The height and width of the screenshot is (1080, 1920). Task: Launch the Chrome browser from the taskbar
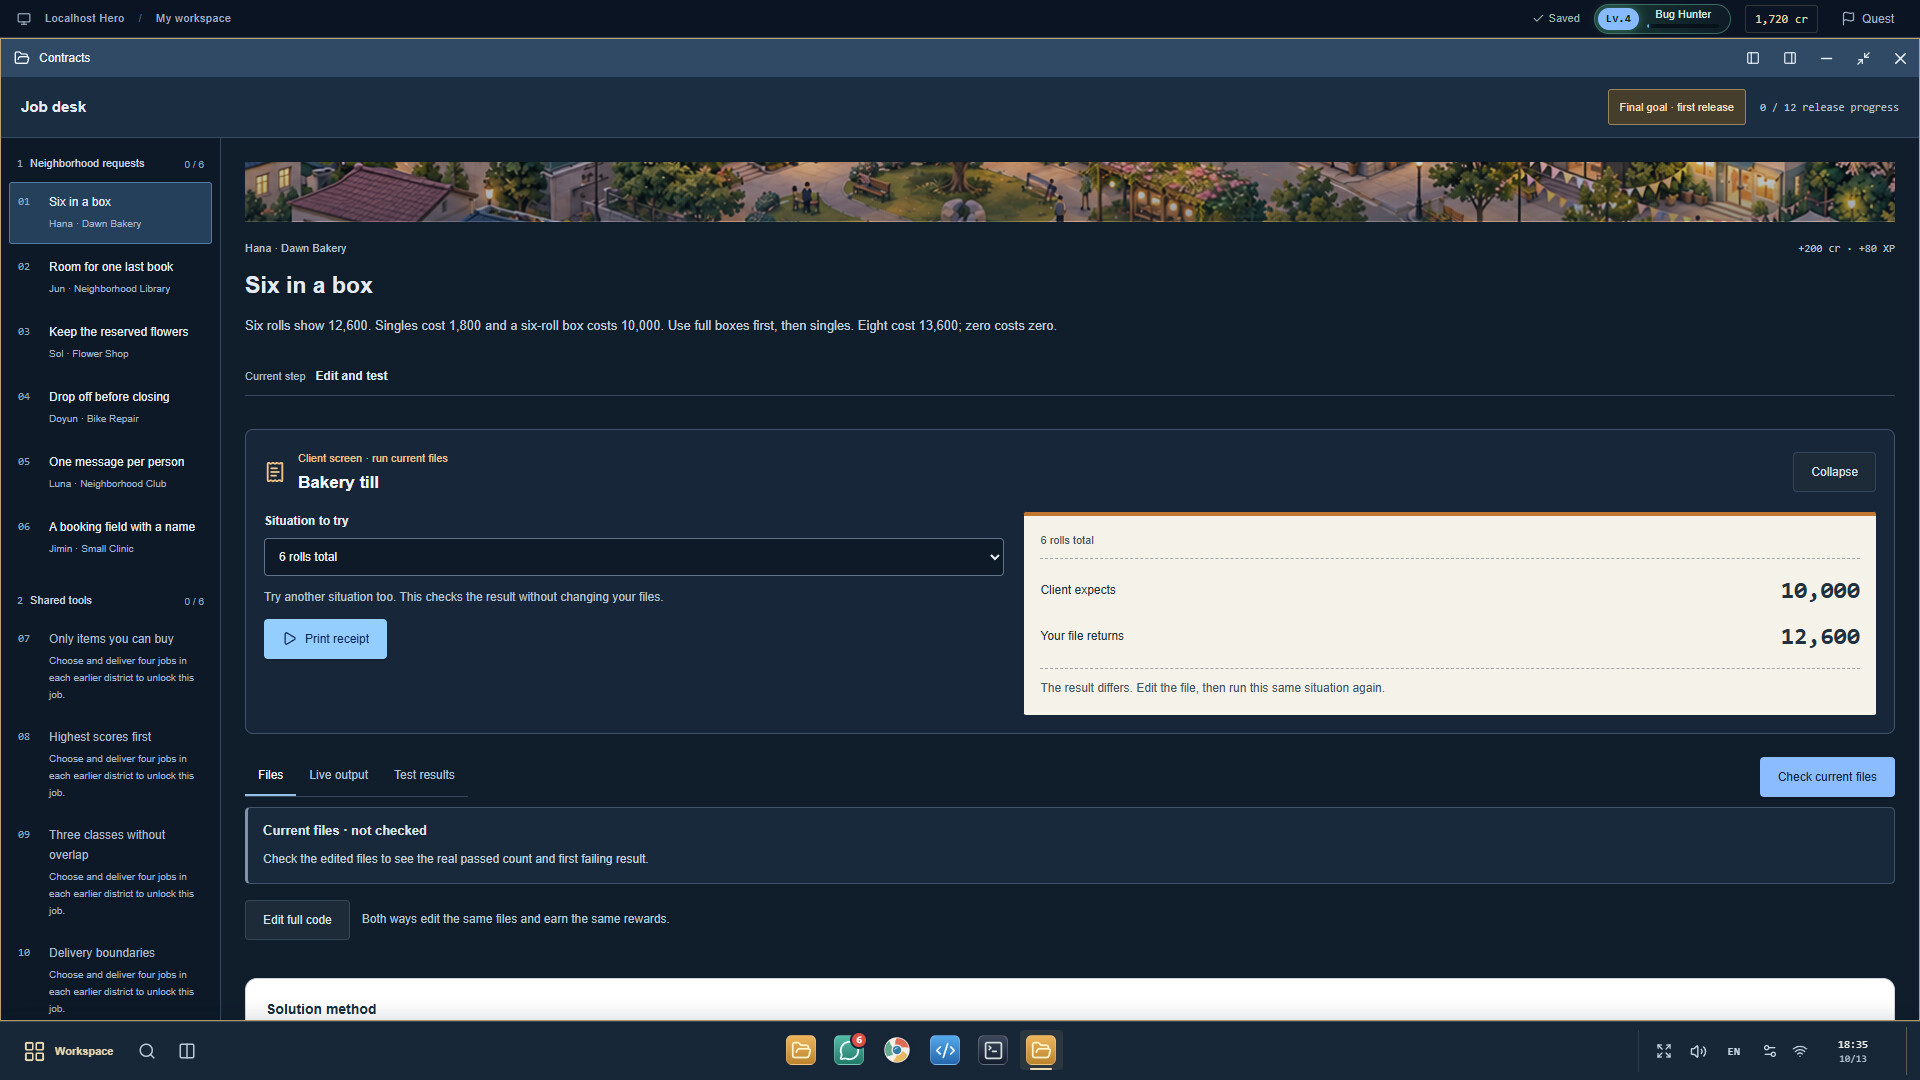(x=897, y=1050)
